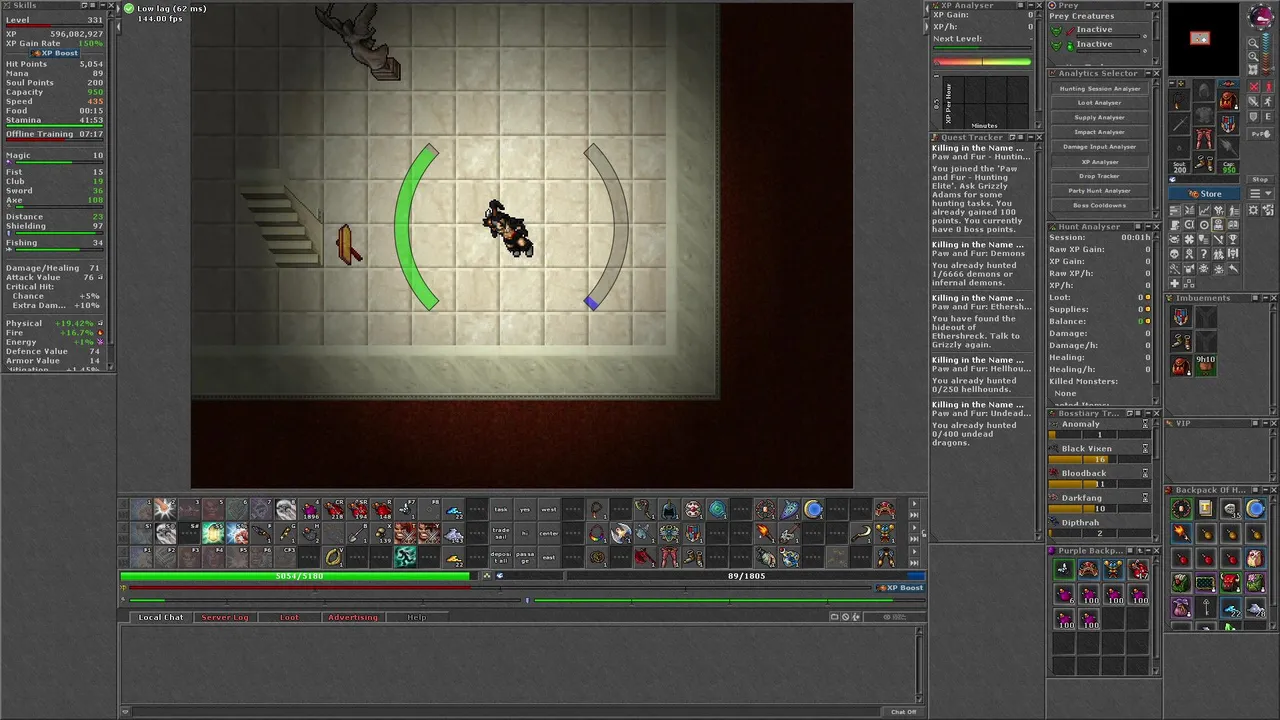Center the minimap on player
1280x720 pixels.
1253,69
